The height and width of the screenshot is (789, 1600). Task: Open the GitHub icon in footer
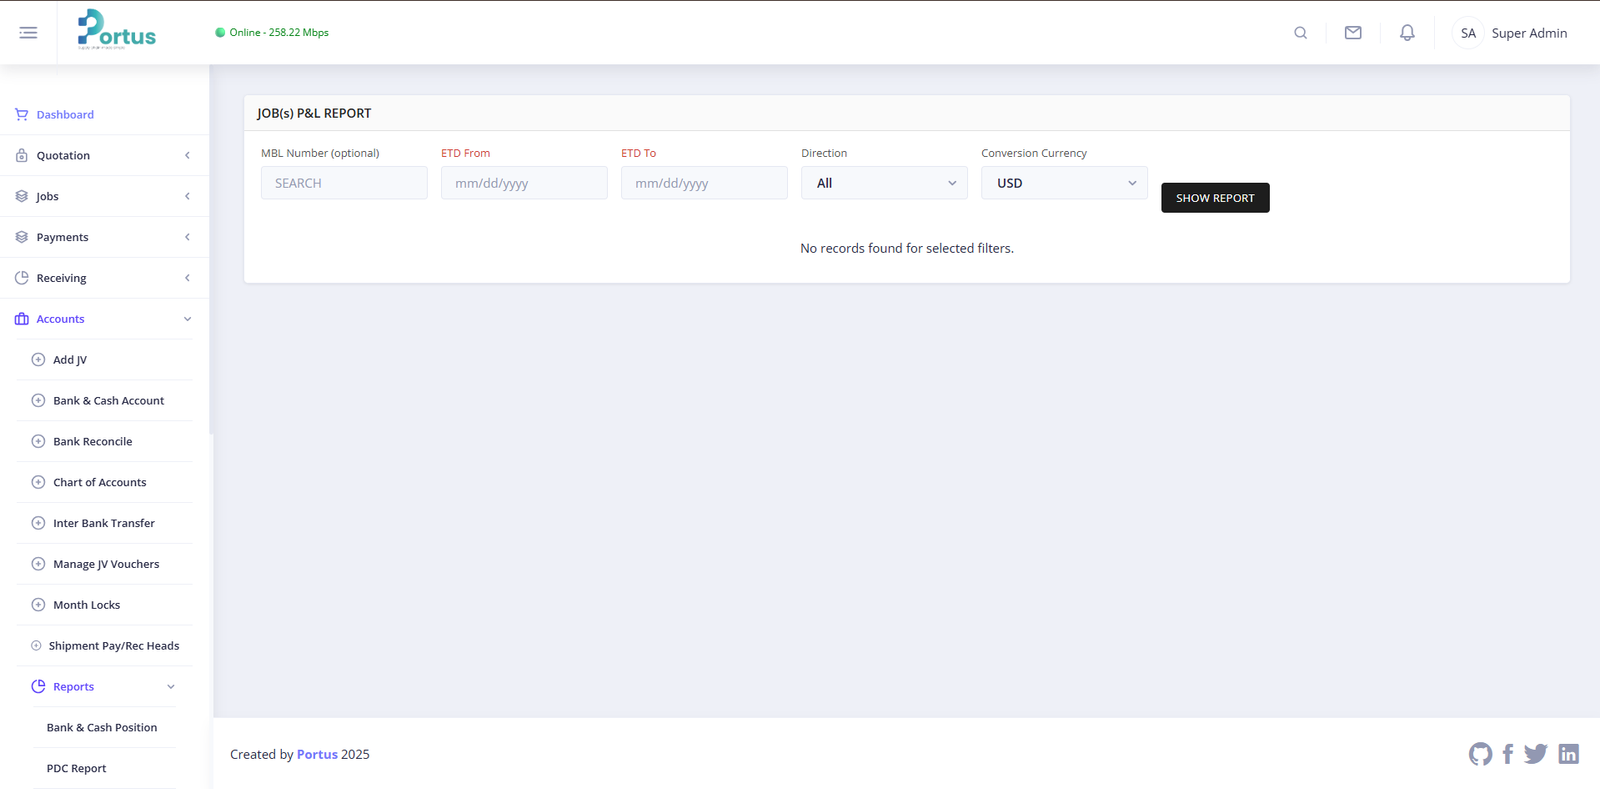click(x=1480, y=754)
